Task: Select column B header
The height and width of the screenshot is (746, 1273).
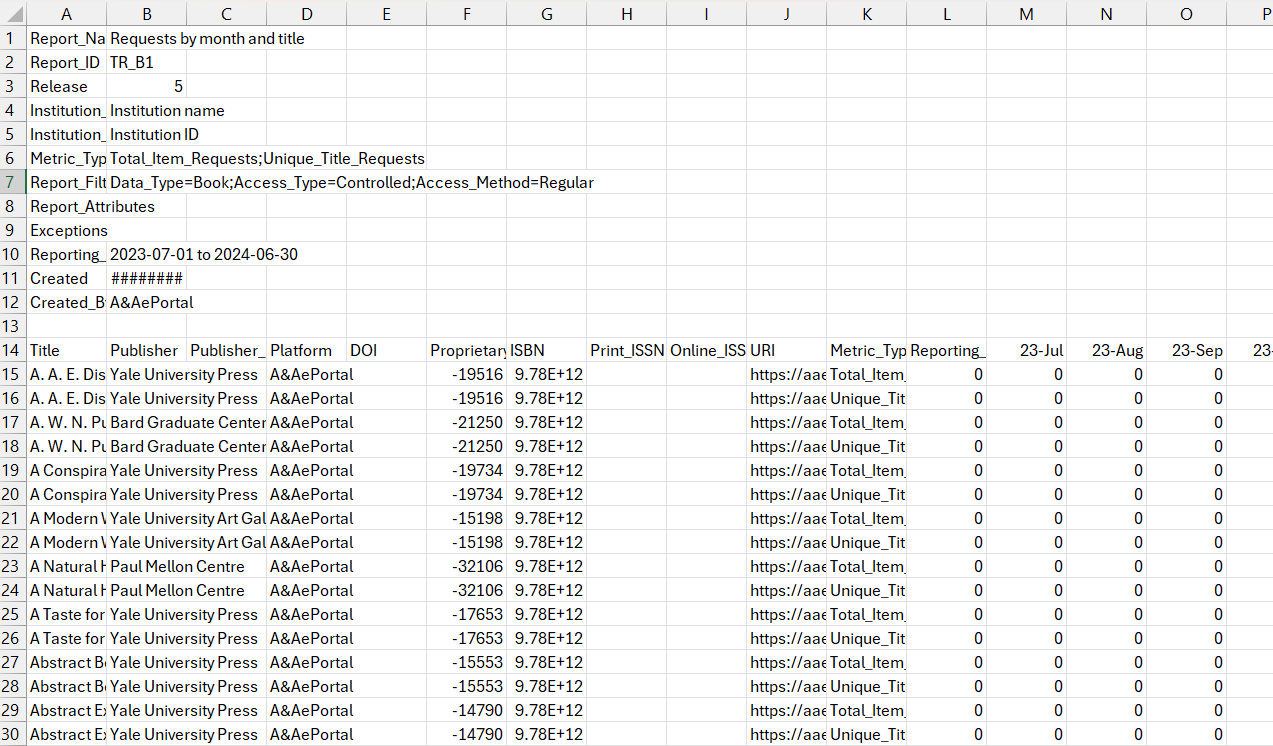Action: click(146, 14)
